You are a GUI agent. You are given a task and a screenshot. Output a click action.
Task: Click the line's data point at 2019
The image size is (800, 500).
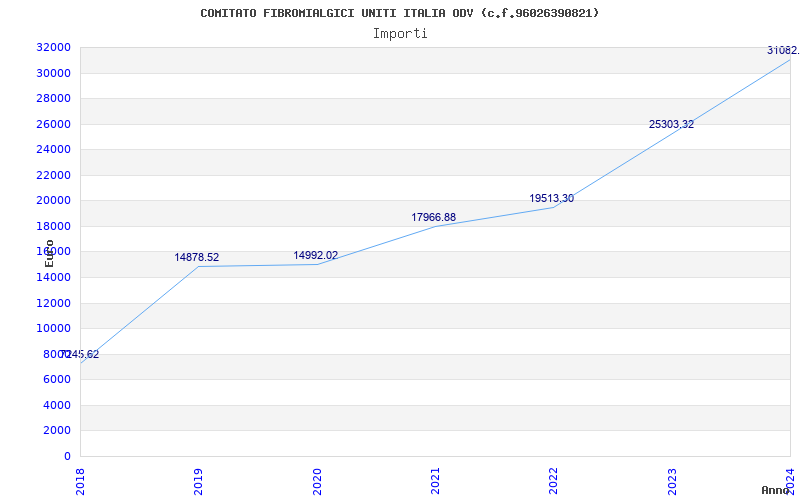point(198,266)
